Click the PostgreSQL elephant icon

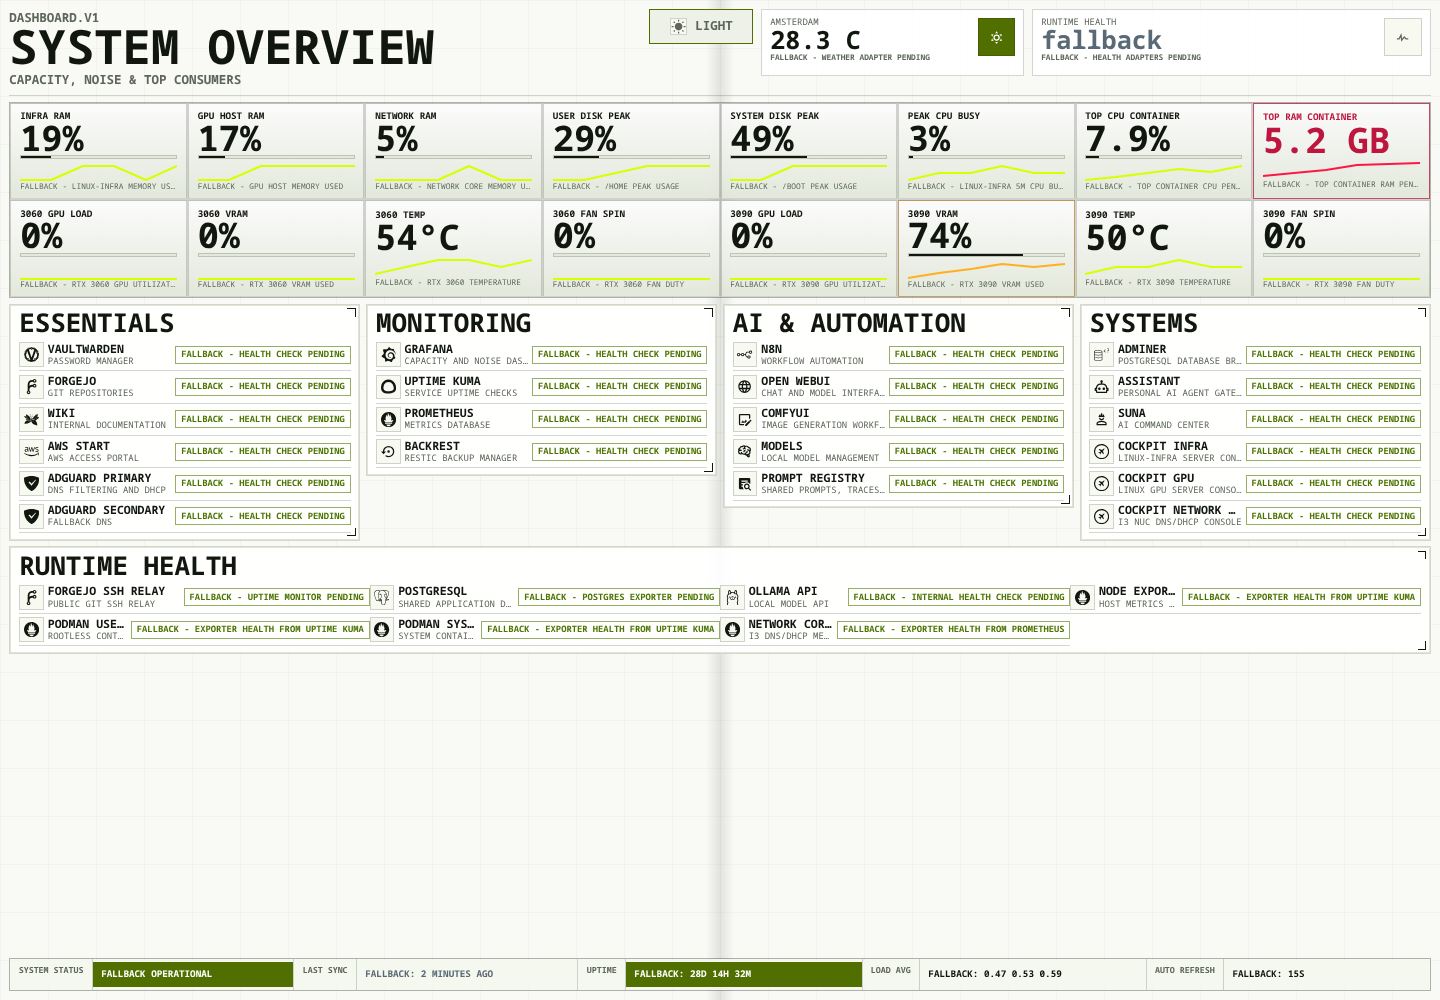pos(381,597)
